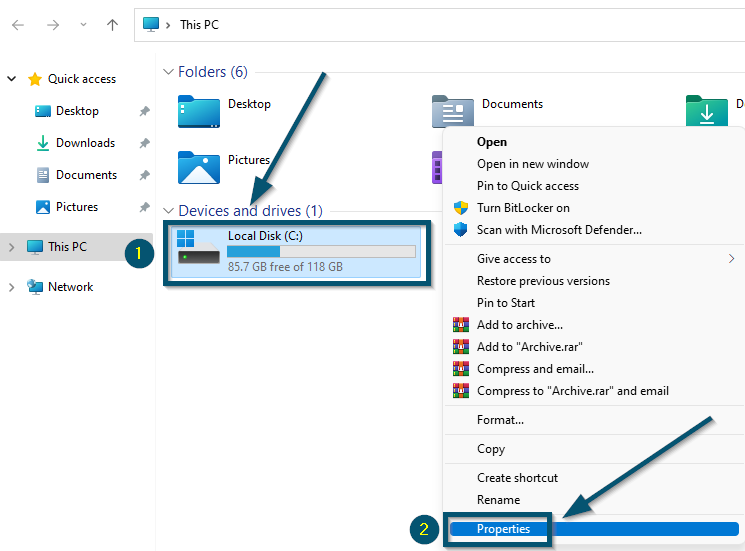Click the 85.7 GB free of 118 GB text
The width and height of the screenshot is (745, 551).
[x=285, y=266]
